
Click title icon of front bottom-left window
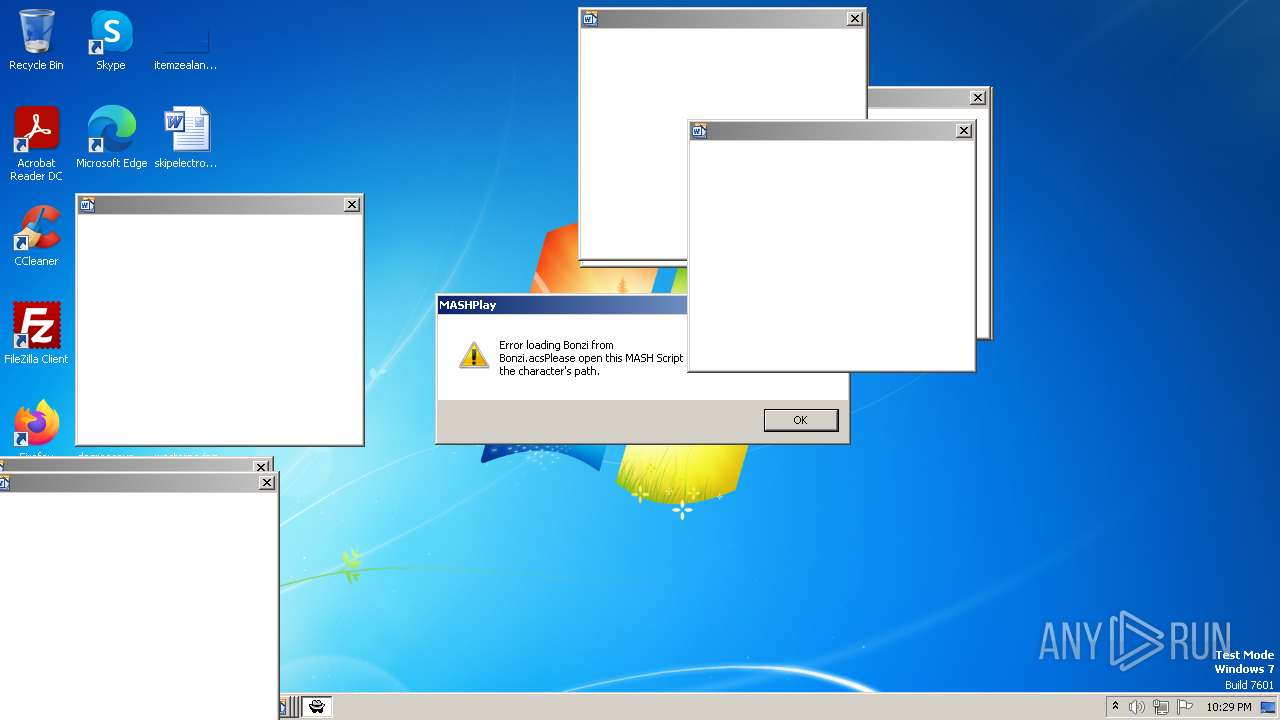(x=4, y=483)
